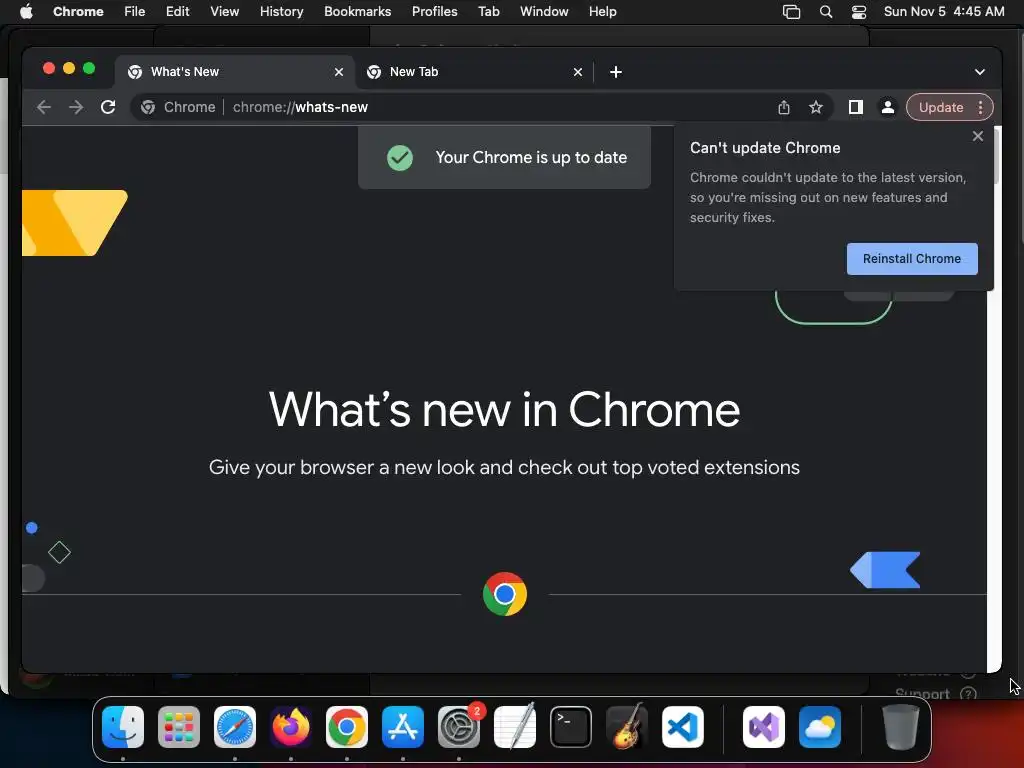Open System Settings from the Dock

459,727
